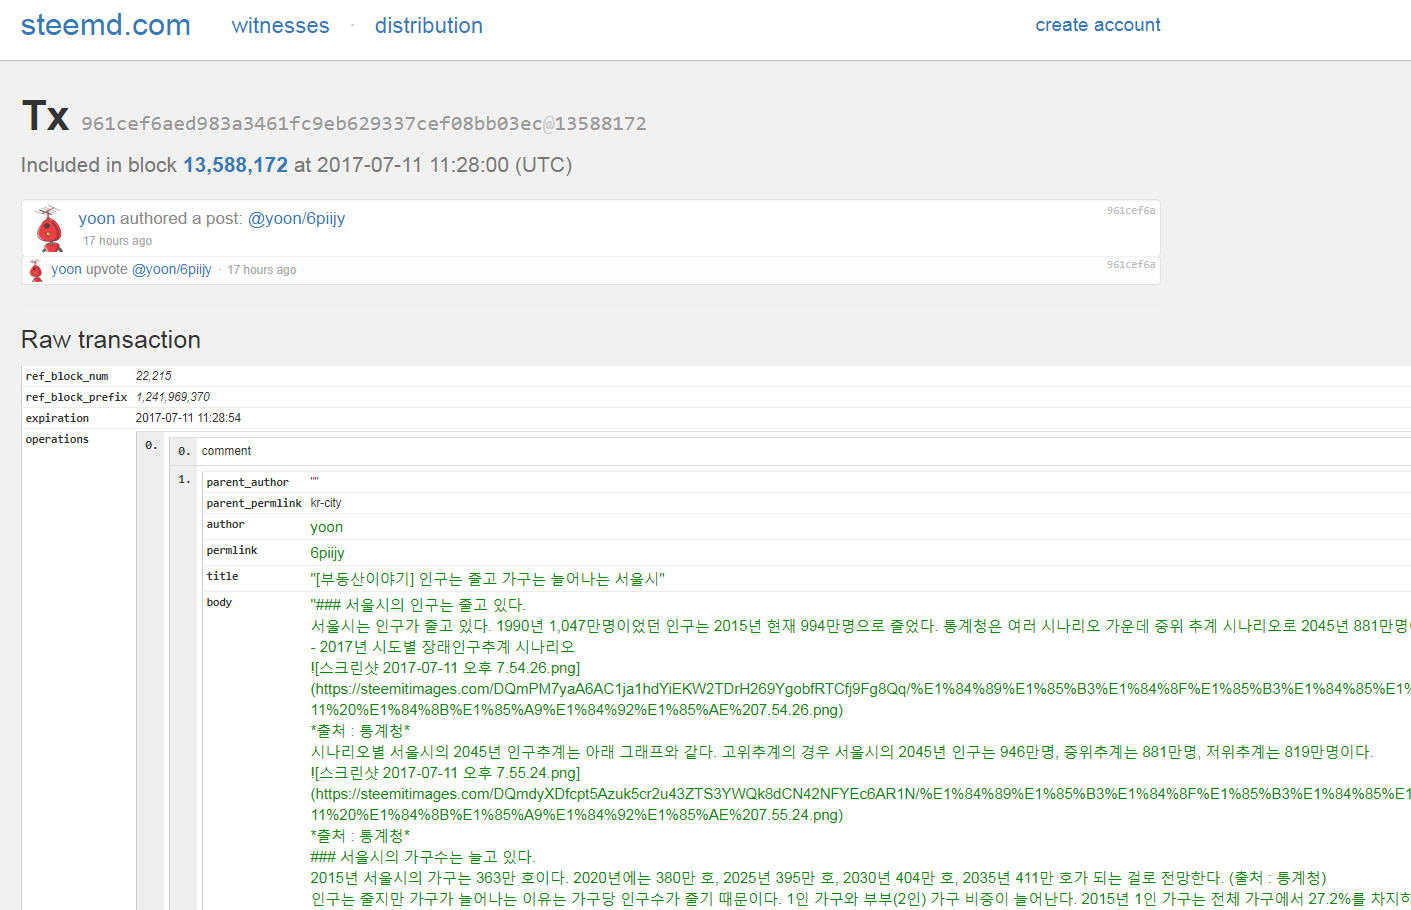Click parent_permlink value kr-city
The image size is (1411, 910).
click(x=325, y=503)
